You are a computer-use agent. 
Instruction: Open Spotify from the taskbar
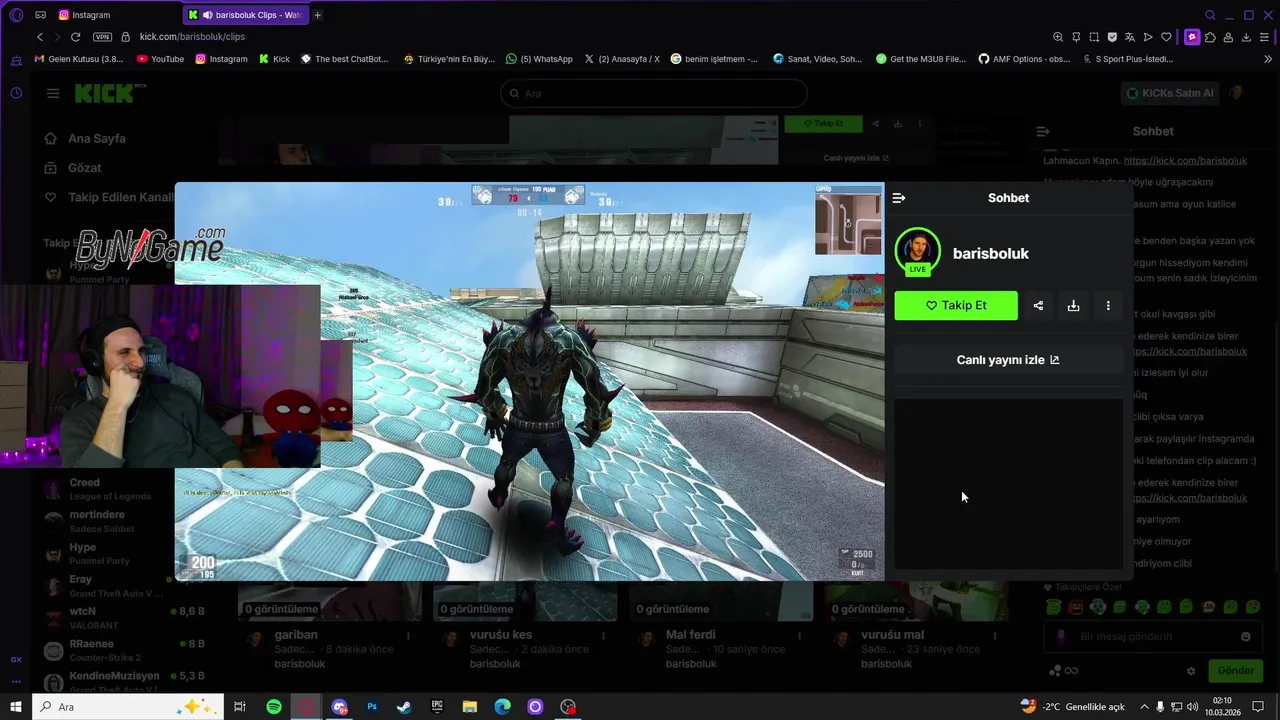pos(274,707)
